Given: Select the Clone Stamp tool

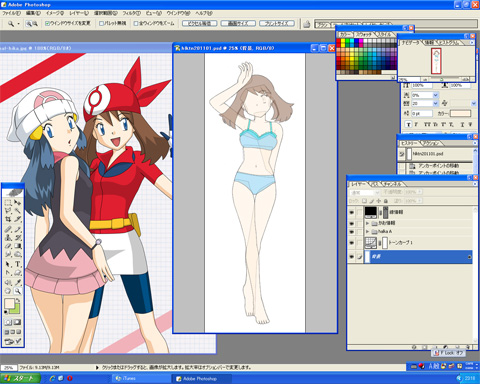Looking at the screenshot, I should 8,238.
